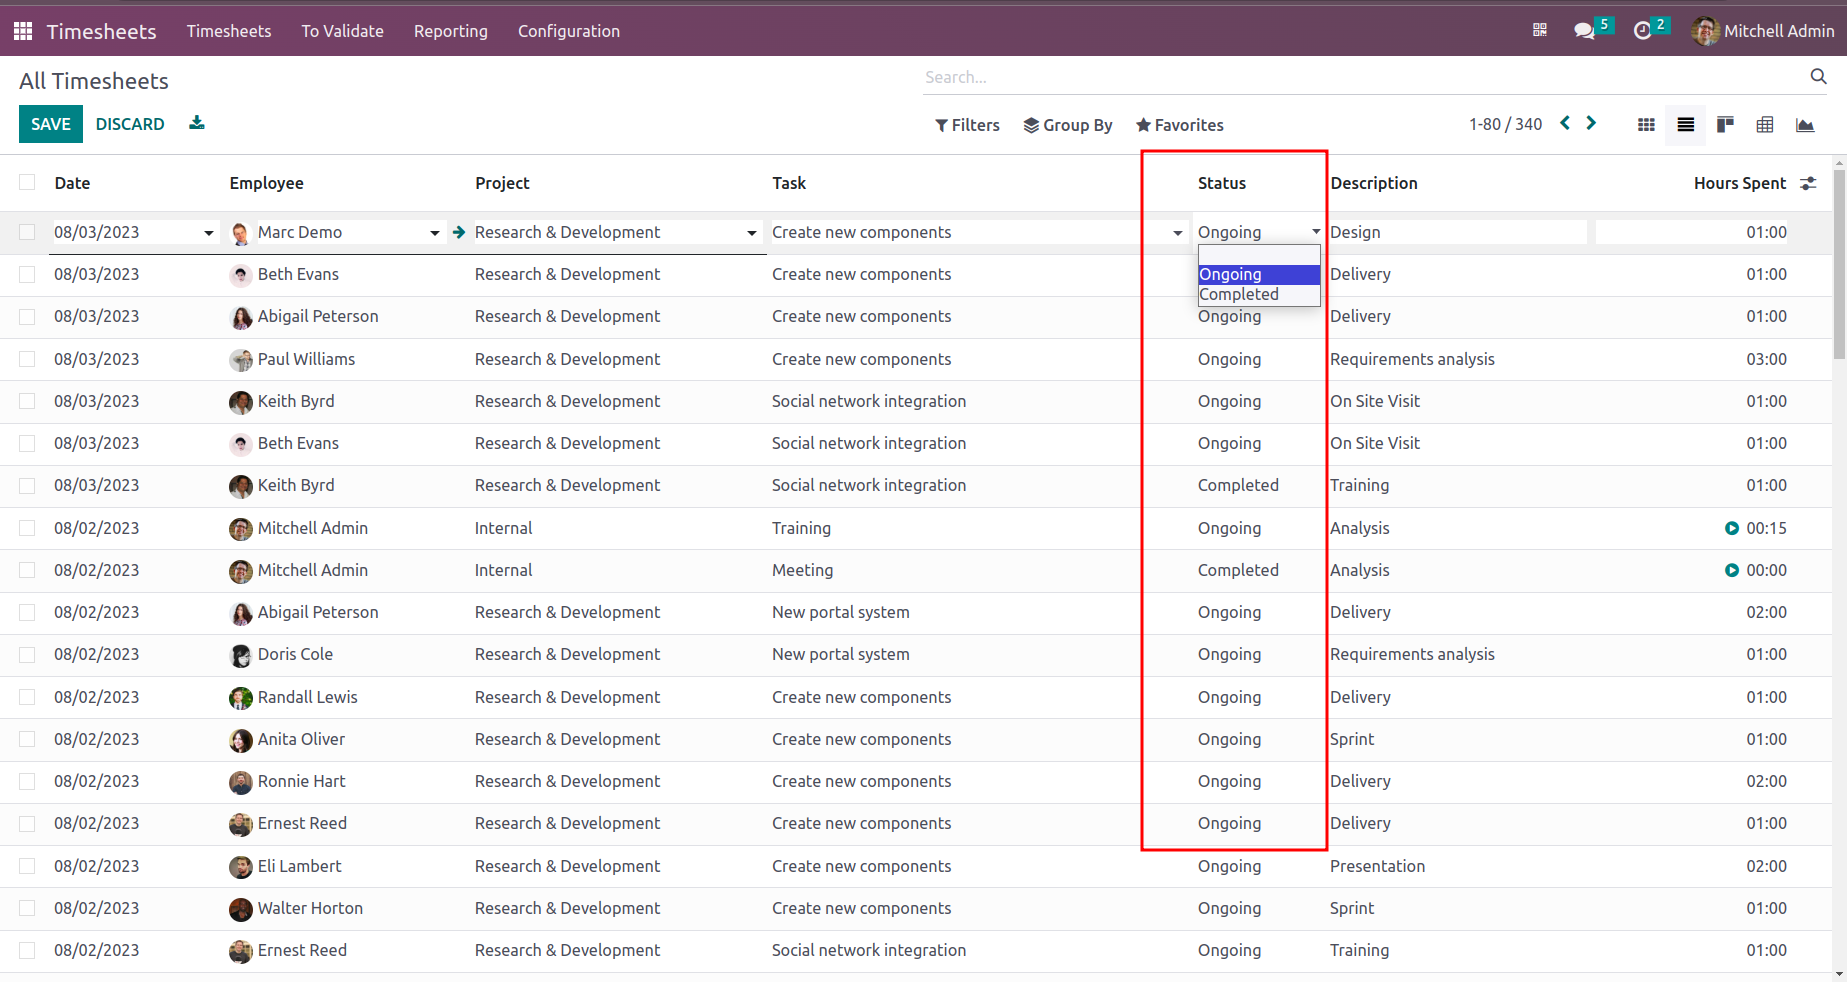Open the Reporting menu

(450, 31)
